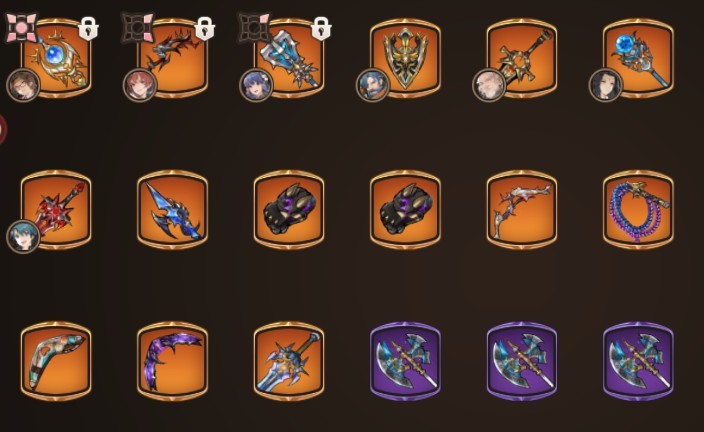Toggle lock on the orb staff item
Screen dimensions: 704x432
click(88, 29)
